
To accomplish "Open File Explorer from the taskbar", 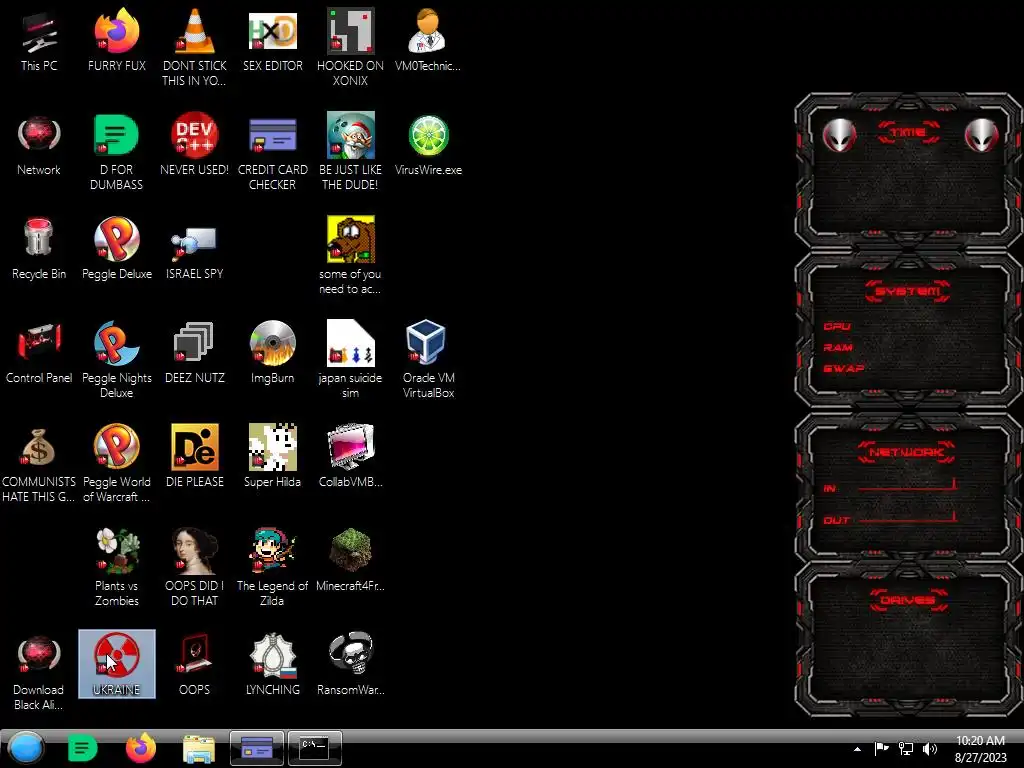I will [199, 750].
